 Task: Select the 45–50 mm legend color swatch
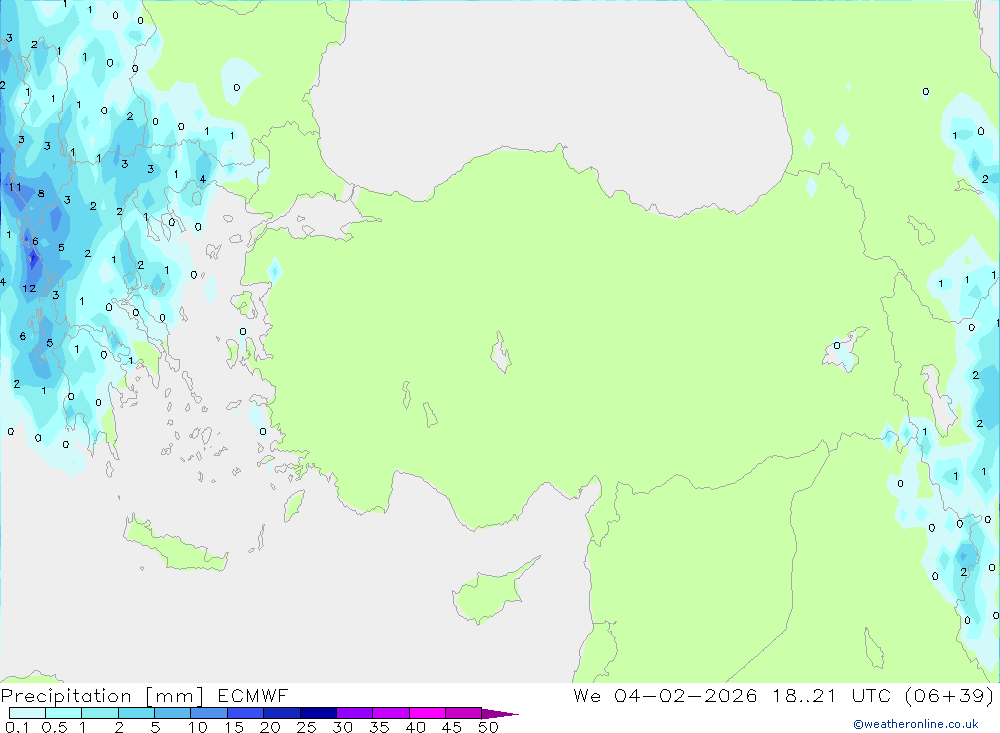[x=464, y=713]
